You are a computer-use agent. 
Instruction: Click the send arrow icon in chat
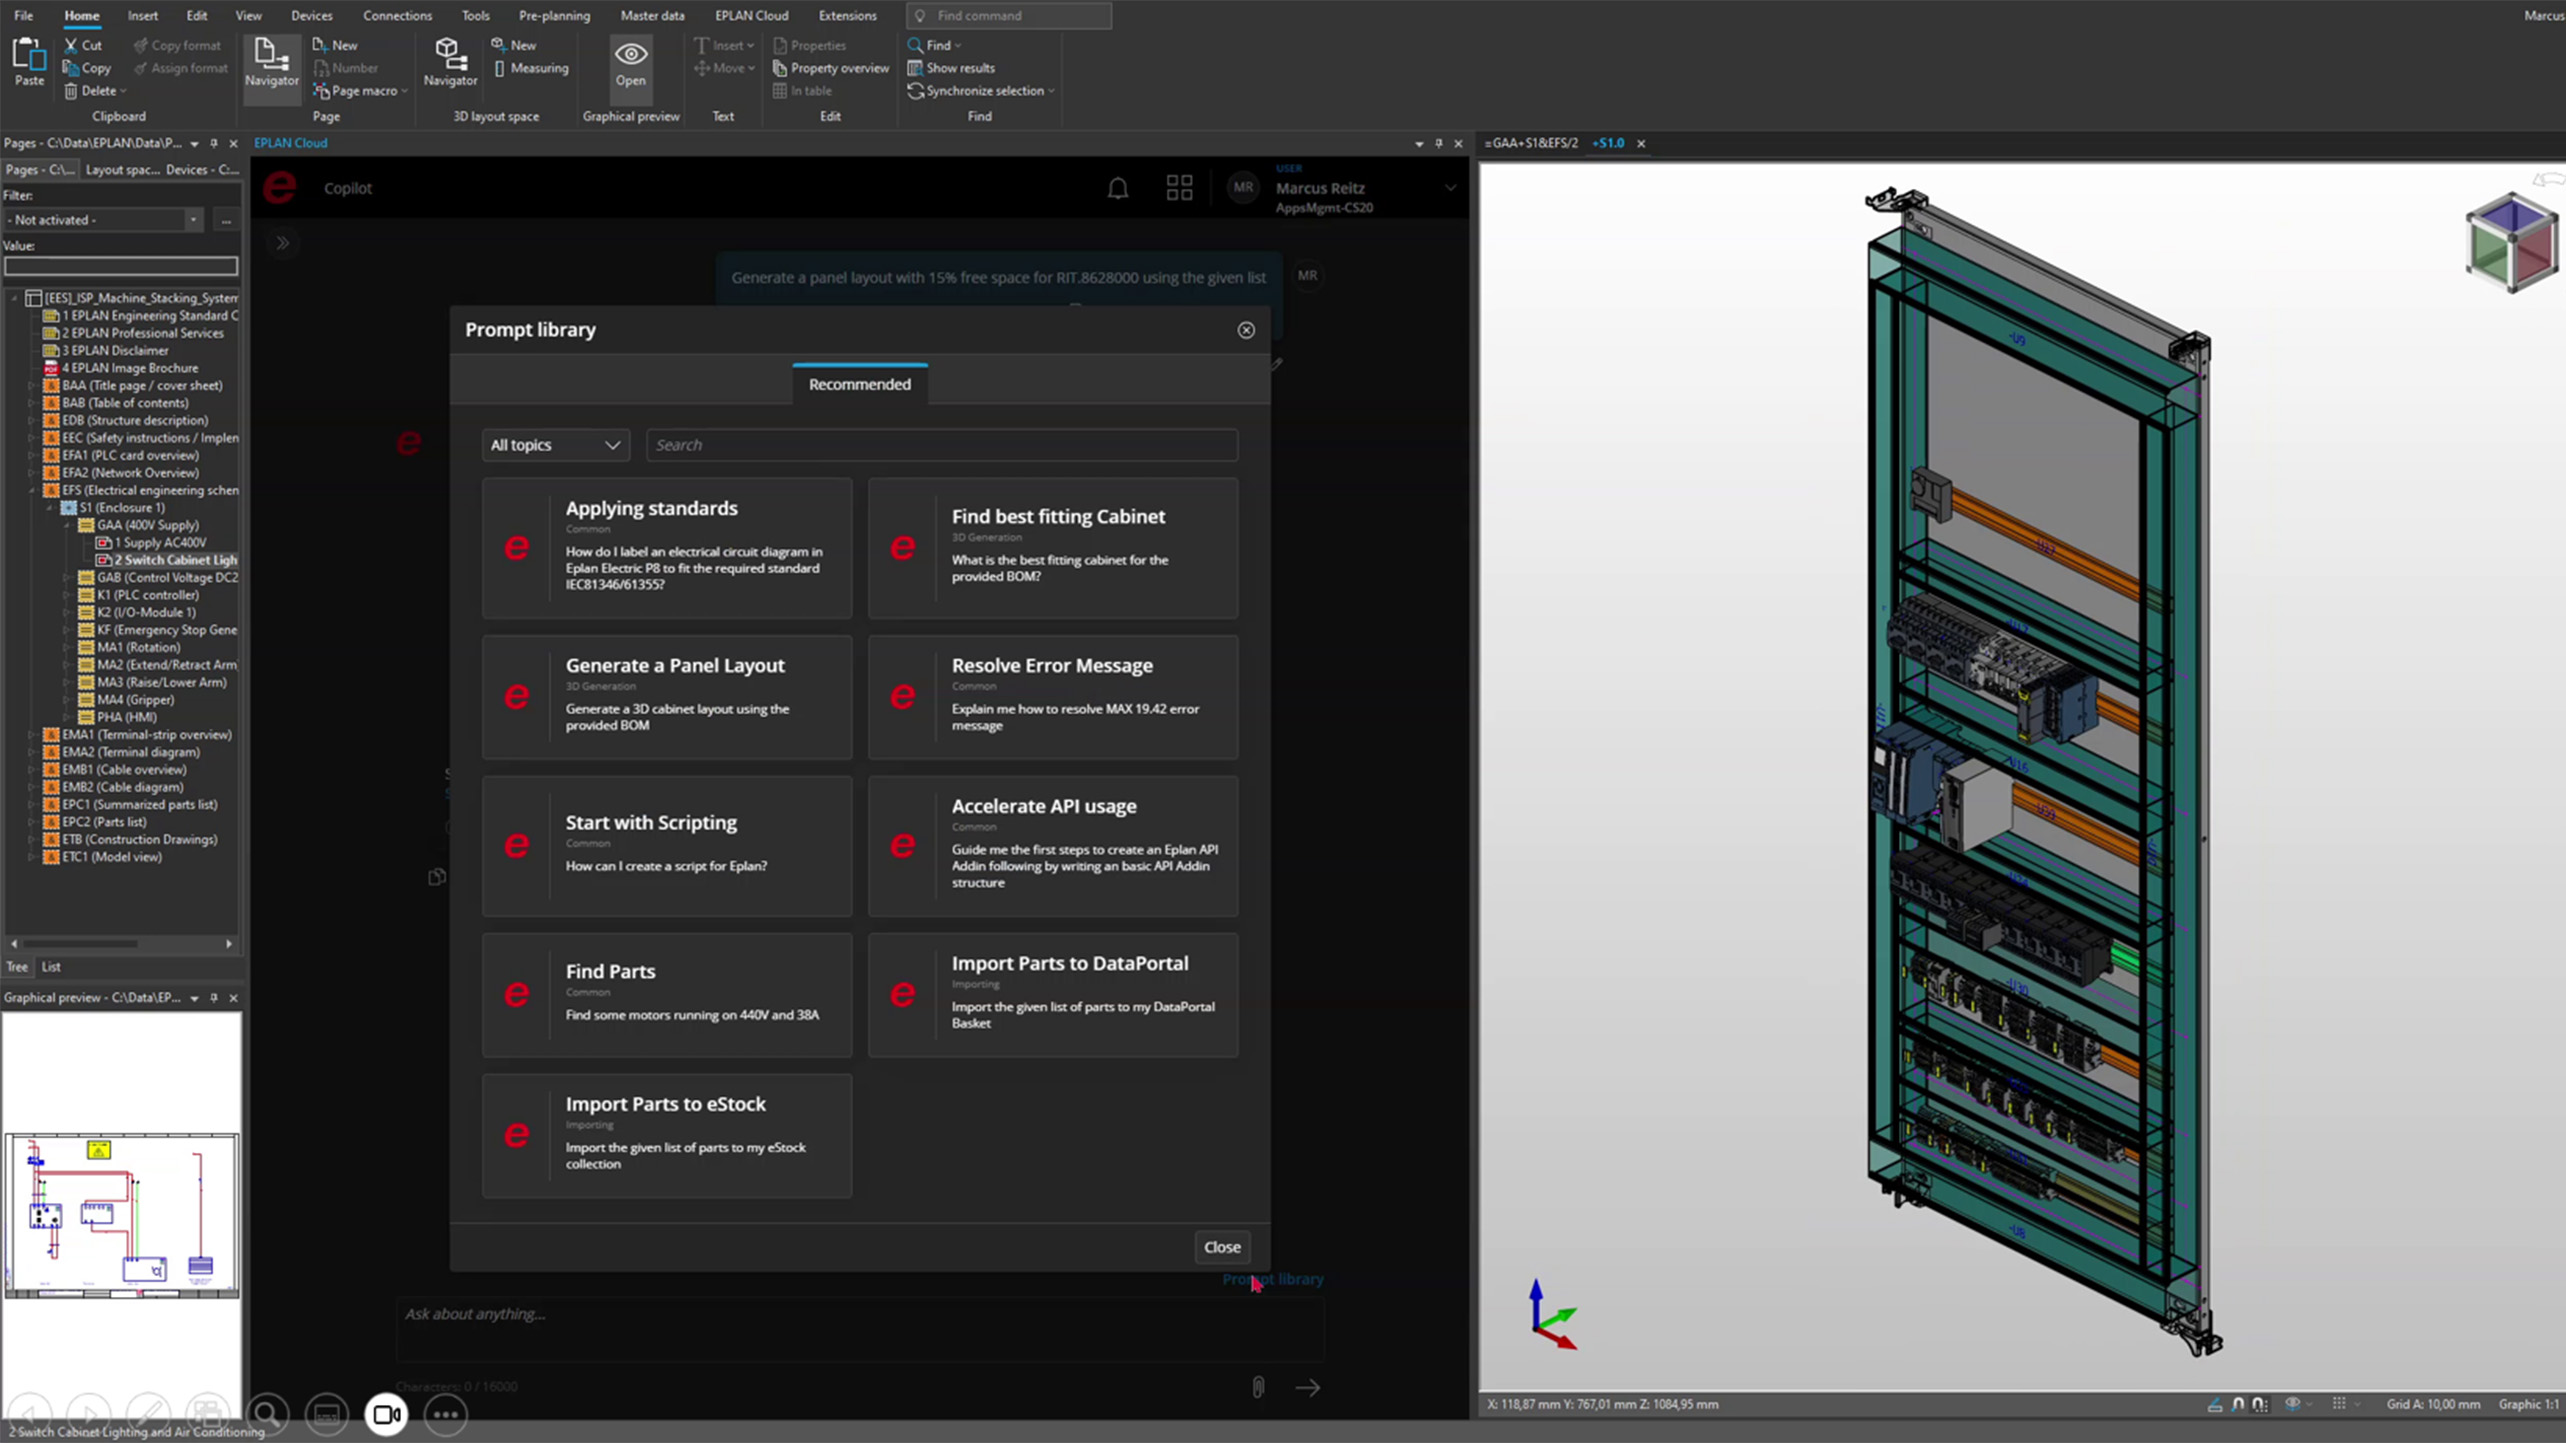1308,1387
